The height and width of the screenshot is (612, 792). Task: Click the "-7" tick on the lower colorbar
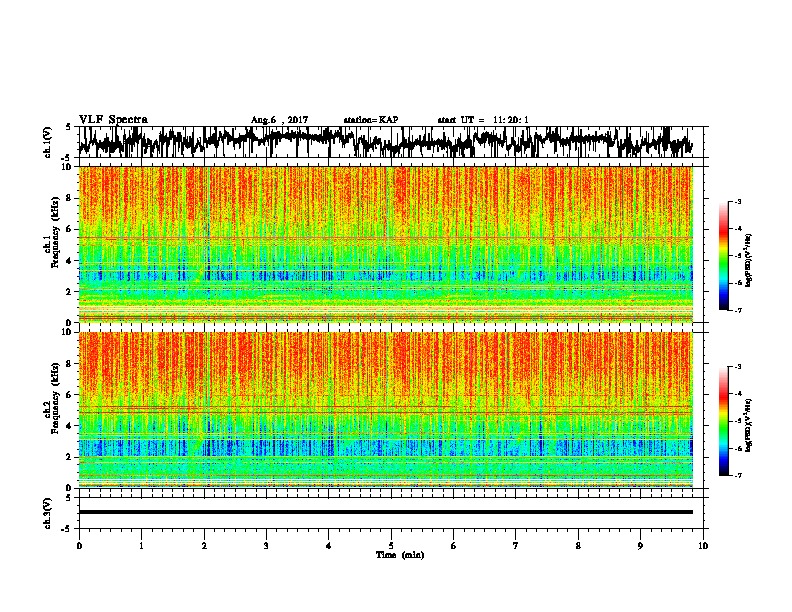[x=737, y=476]
